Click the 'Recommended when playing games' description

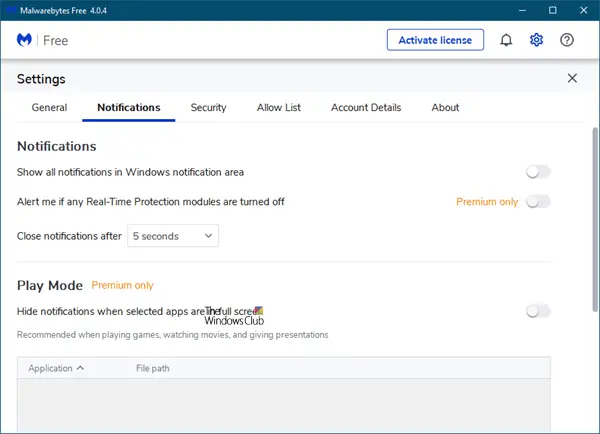172,335
